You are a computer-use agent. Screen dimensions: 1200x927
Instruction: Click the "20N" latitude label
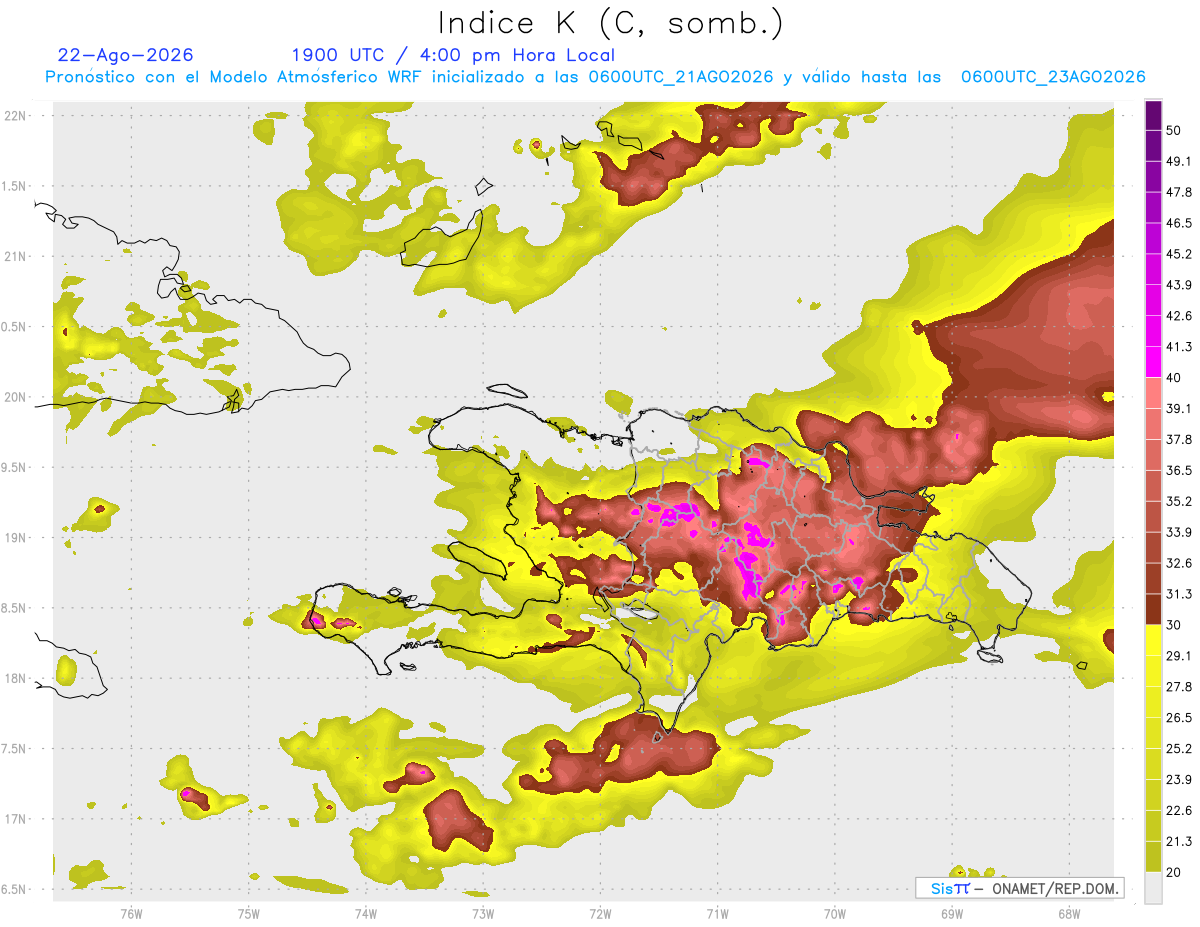(16, 398)
